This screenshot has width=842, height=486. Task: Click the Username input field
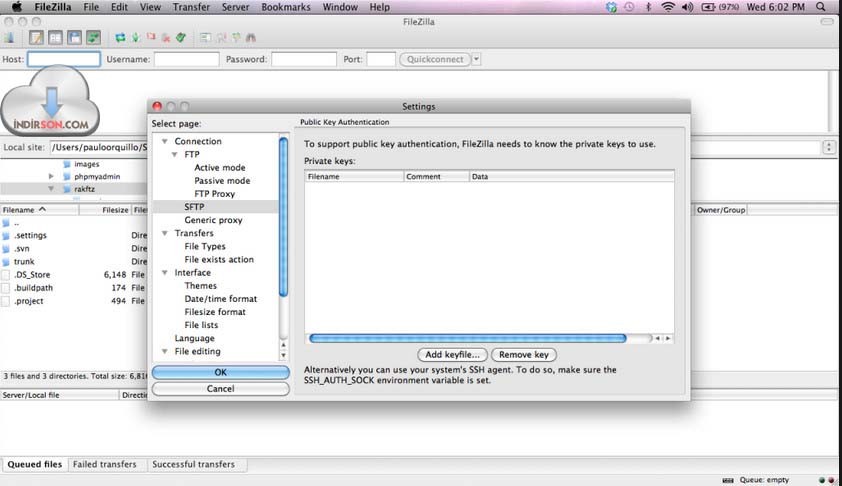tap(187, 59)
